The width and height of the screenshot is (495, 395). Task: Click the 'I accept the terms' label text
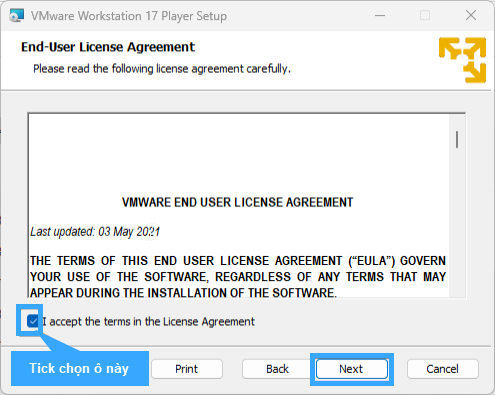click(x=149, y=322)
